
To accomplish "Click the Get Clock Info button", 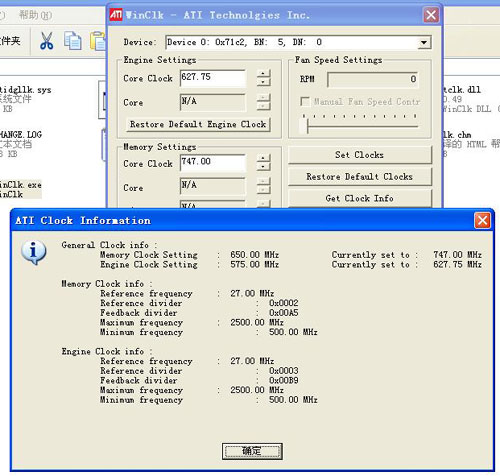I will pos(360,199).
